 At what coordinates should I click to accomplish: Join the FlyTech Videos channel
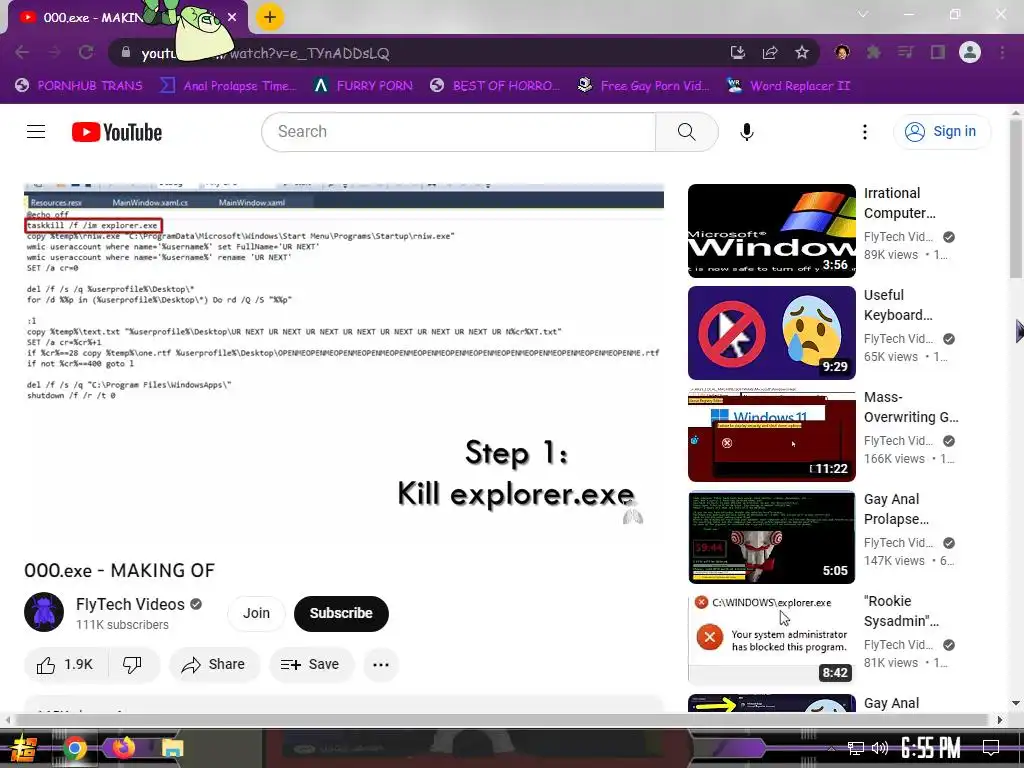256,613
